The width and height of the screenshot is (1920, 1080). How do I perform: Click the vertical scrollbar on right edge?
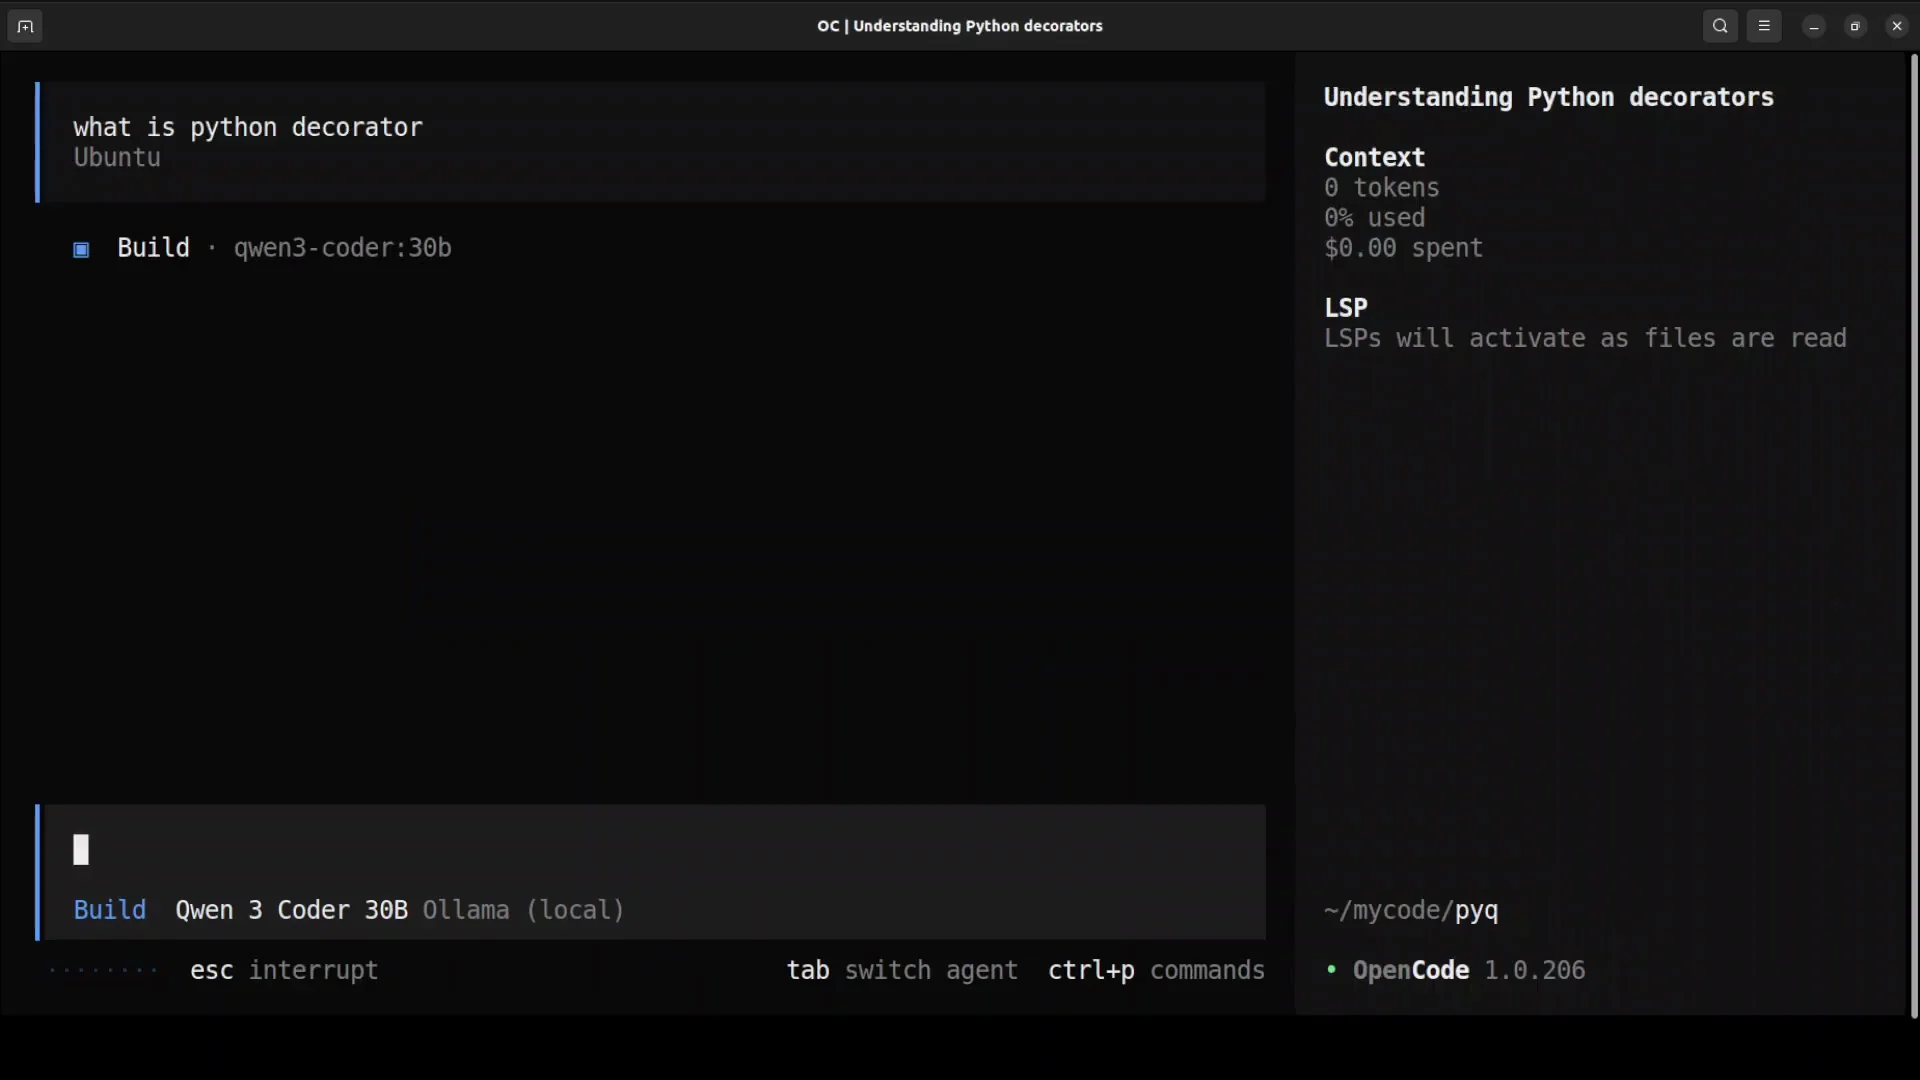pyautogui.click(x=1914, y=535)
